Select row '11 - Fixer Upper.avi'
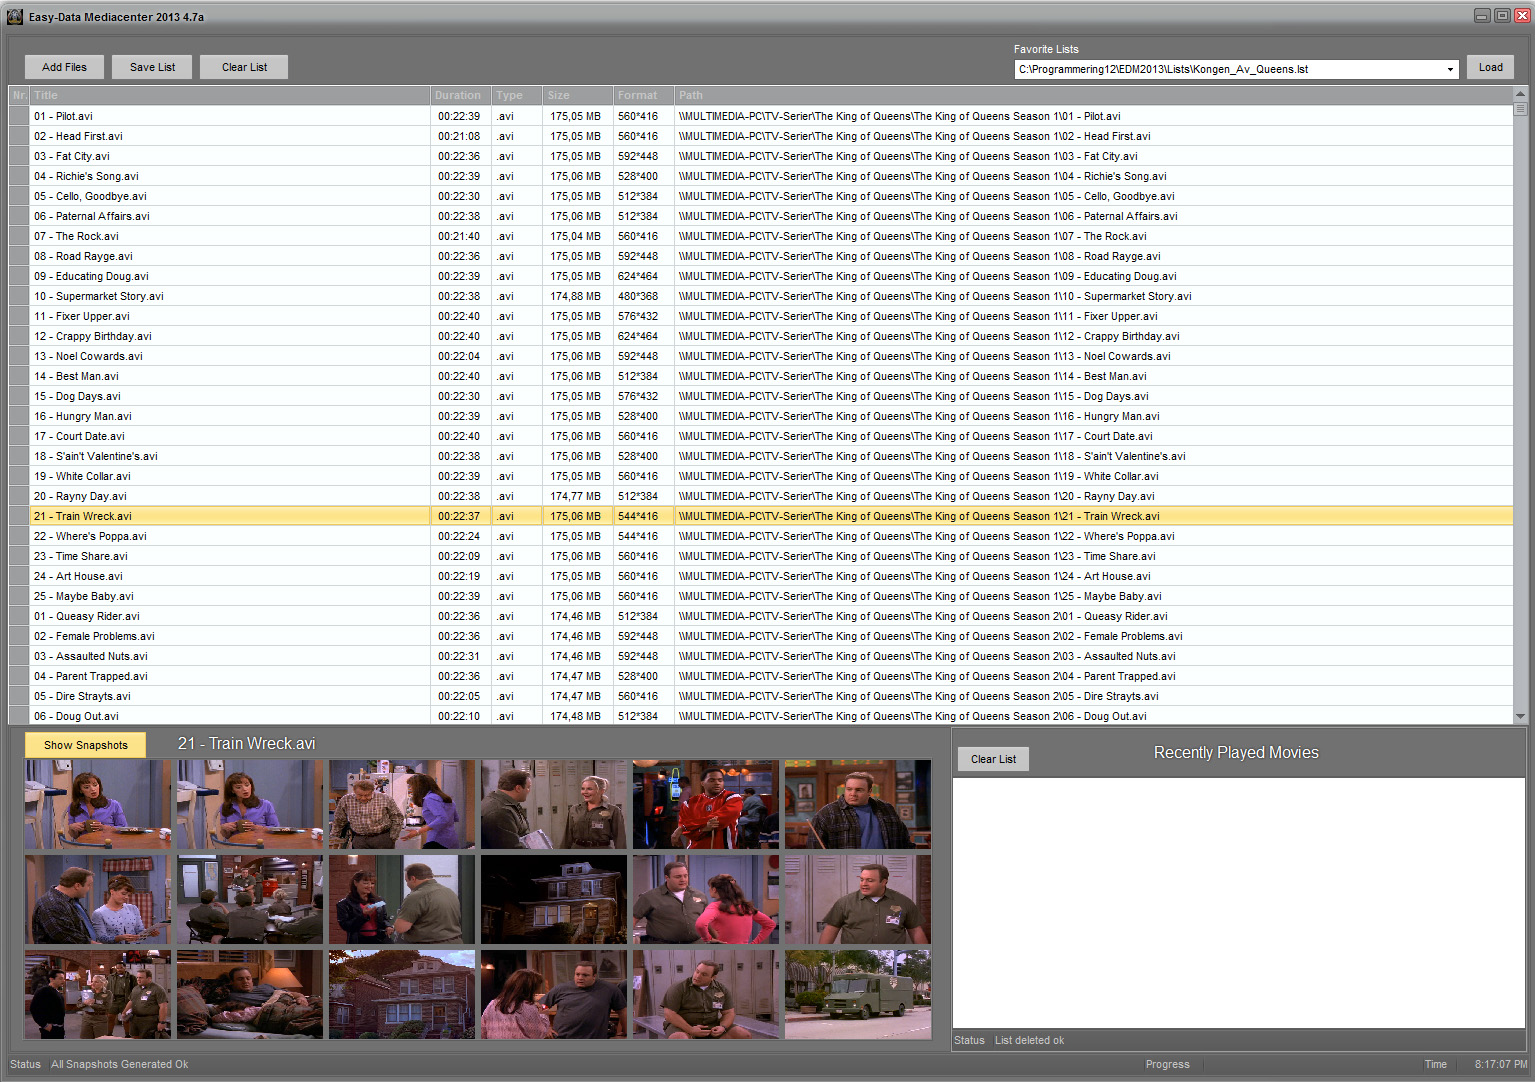 click(x=761, y=316)
